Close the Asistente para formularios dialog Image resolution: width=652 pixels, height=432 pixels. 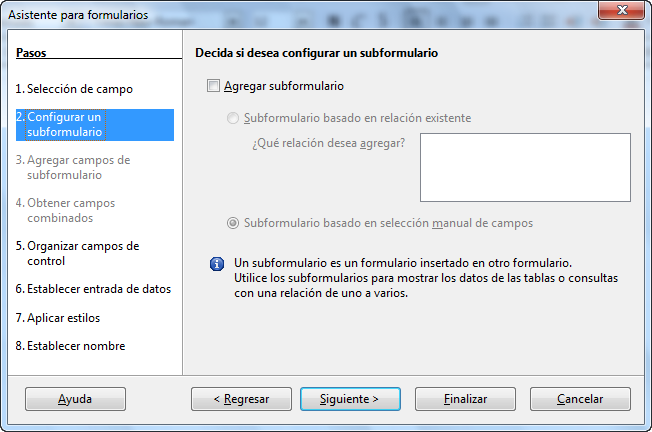point(622,10)
